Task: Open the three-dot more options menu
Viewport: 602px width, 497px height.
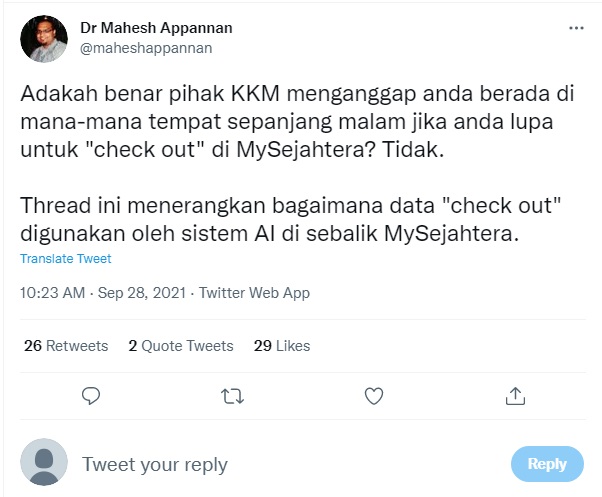Action: coord(576,29)
